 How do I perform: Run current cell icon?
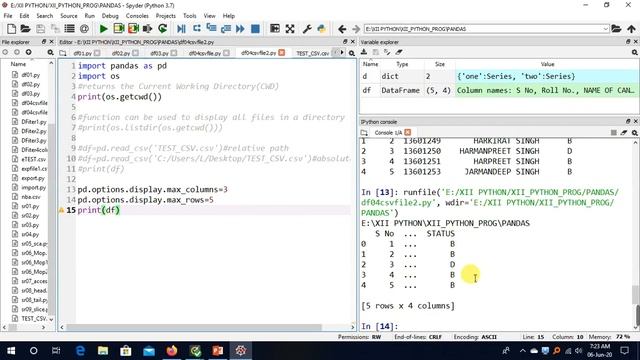(x=119, y=29)
